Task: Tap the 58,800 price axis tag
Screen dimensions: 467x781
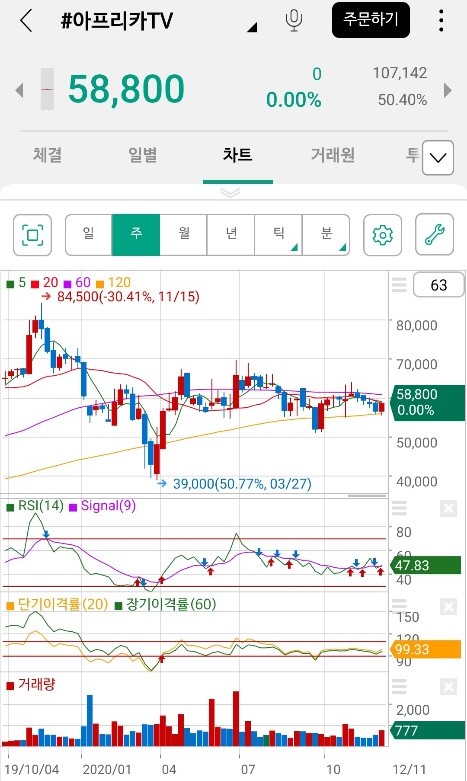Action: point(428,402)
